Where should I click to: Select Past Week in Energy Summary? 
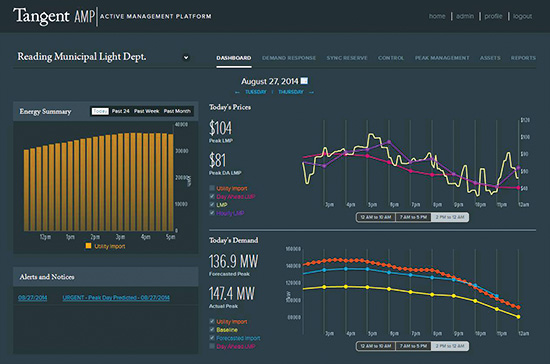(146, 111)
